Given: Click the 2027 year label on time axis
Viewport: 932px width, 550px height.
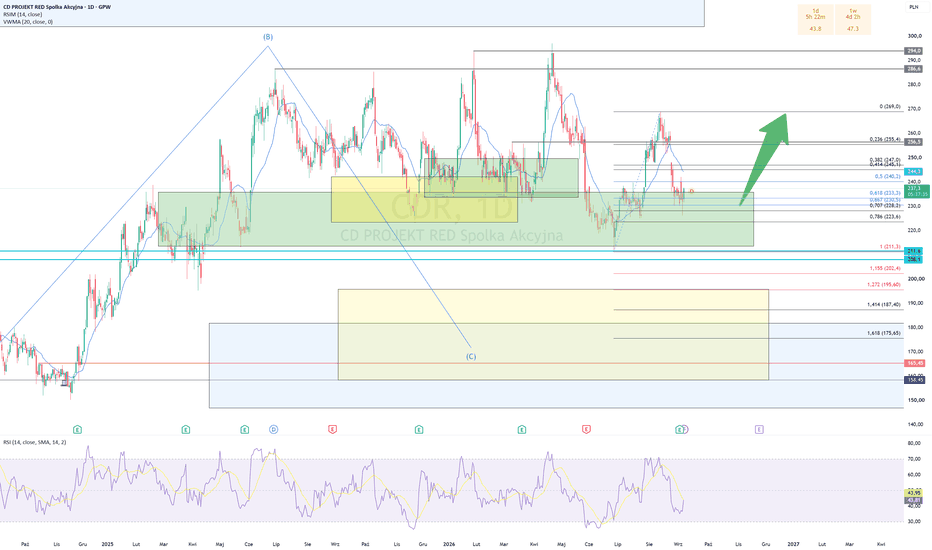Looking at the screenshot, I should click(x=793, y=544).
